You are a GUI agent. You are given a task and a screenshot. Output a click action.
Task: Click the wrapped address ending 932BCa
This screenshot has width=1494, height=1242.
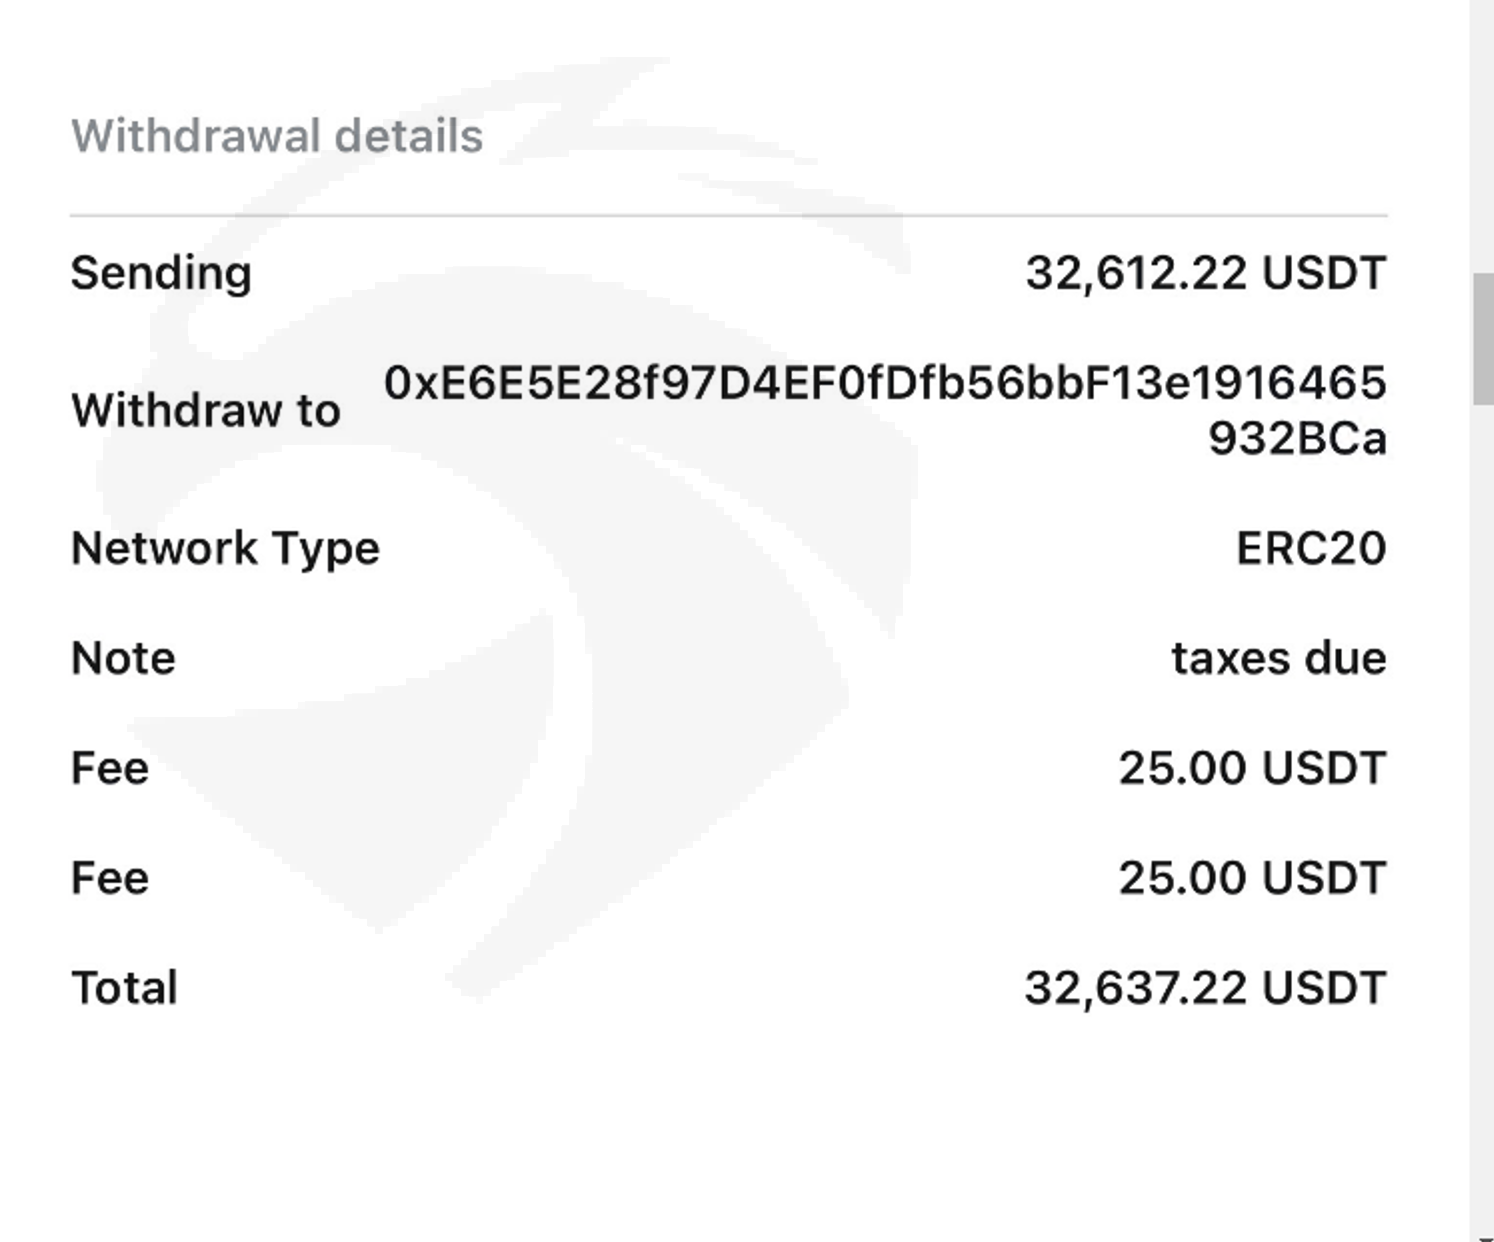point(1296,438)
